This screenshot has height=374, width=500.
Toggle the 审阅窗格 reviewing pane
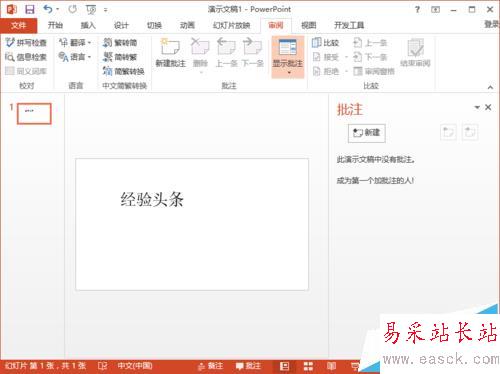point(374,71)
